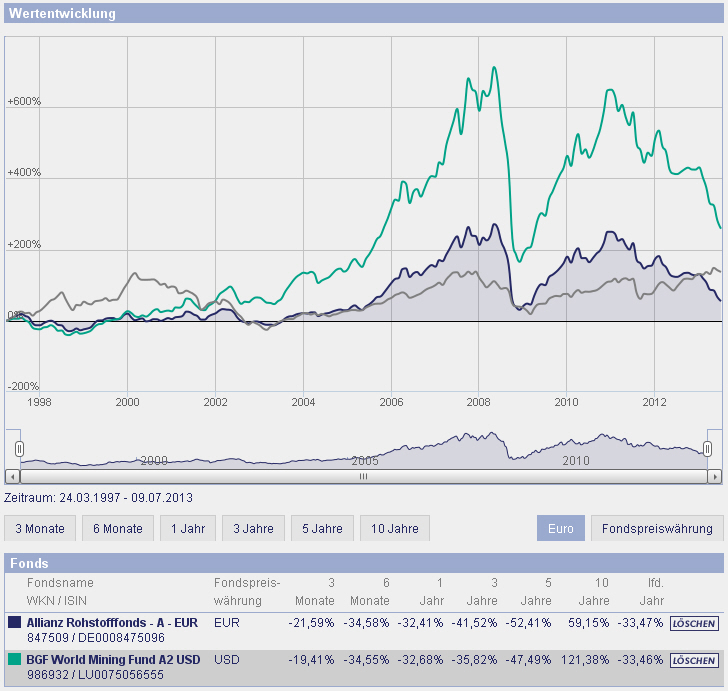Viewport: 728px width, 691px height.
Task: Choose the 1 Jahr period button
Action: coord(188,528)
